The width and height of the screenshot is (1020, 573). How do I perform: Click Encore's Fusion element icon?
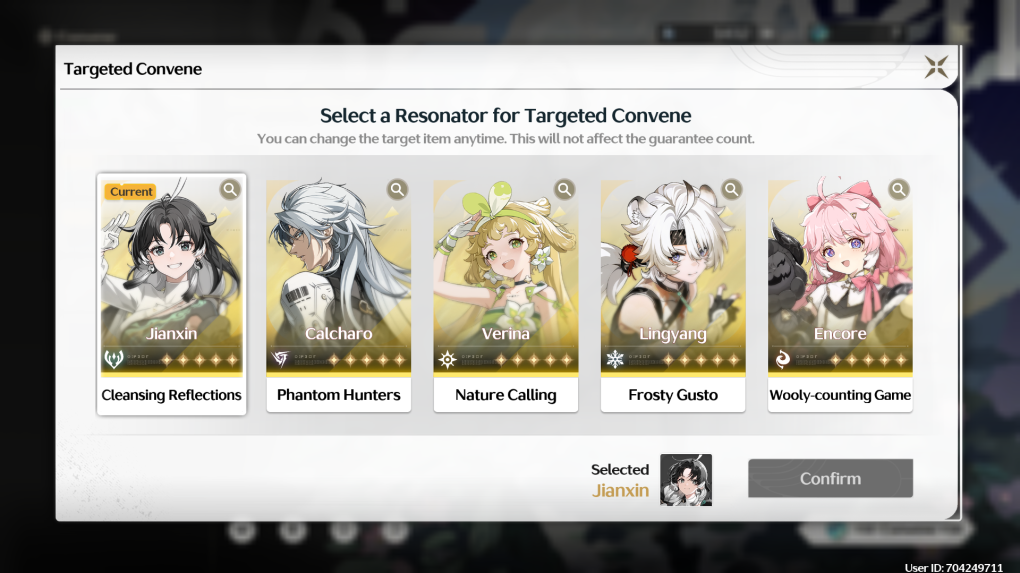pyautogui.click(x=782, y=359)
